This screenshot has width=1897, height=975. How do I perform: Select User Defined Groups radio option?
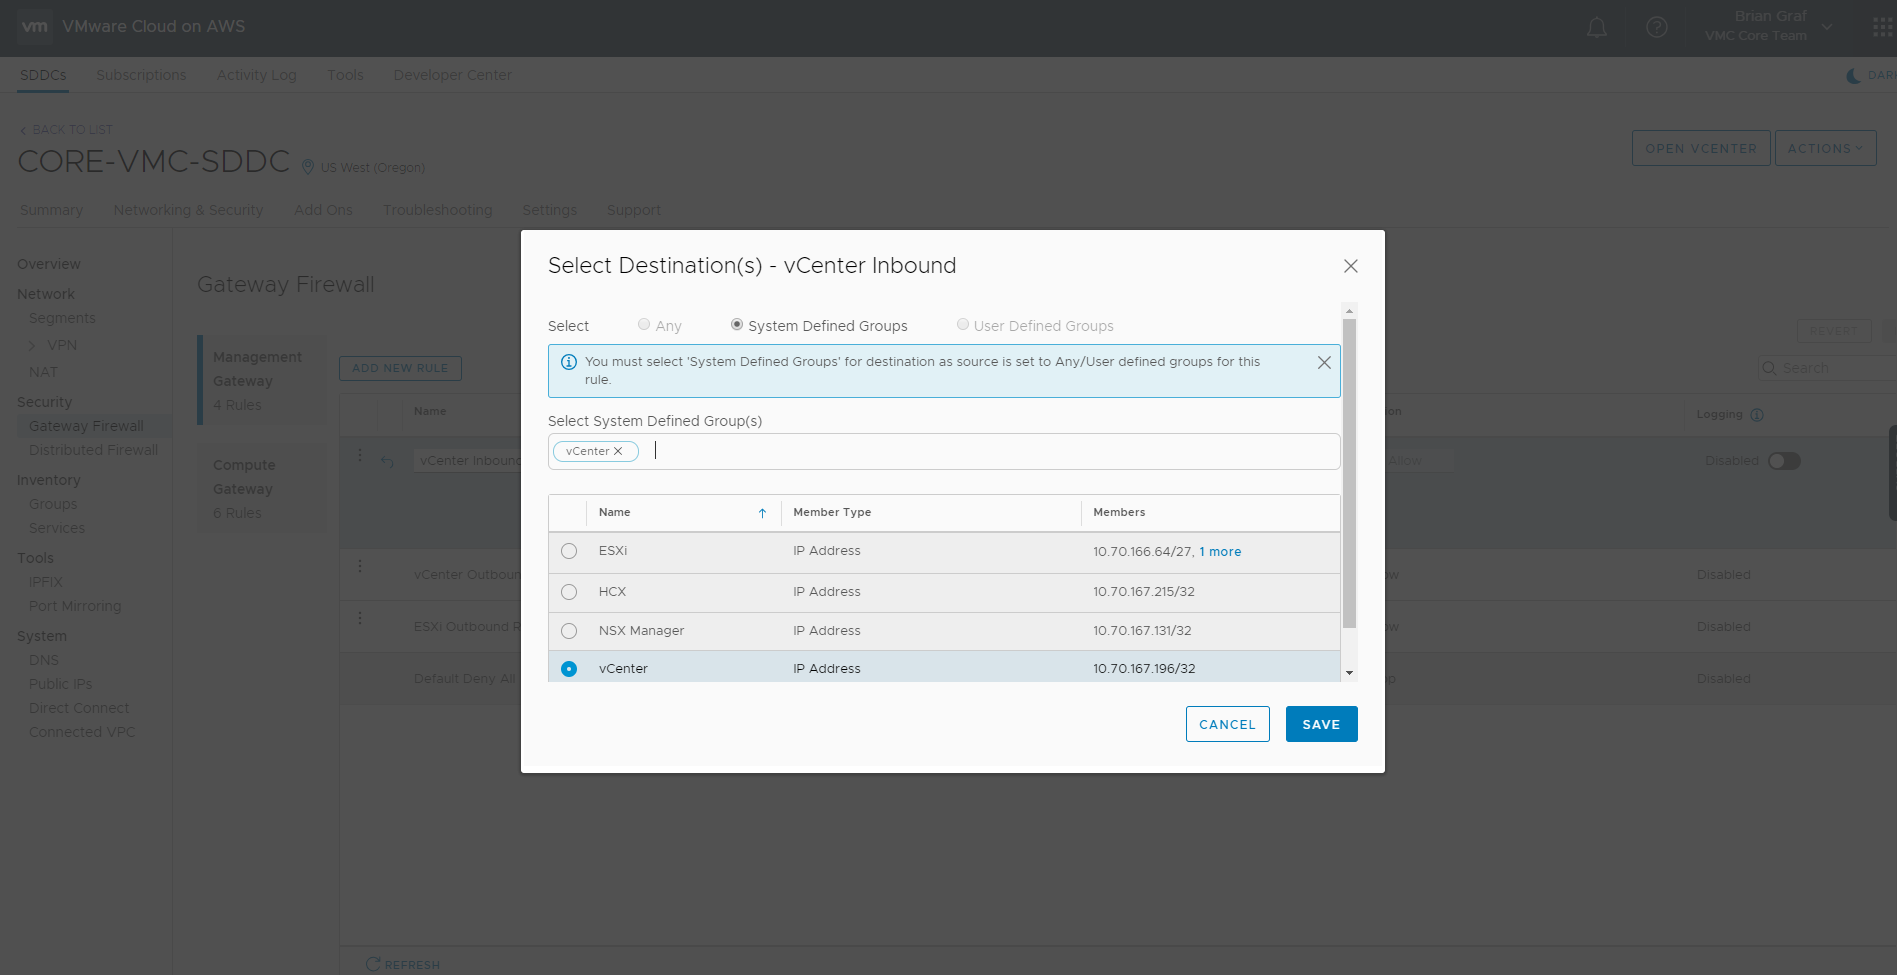pyautogui.click(x=963, y=325)
